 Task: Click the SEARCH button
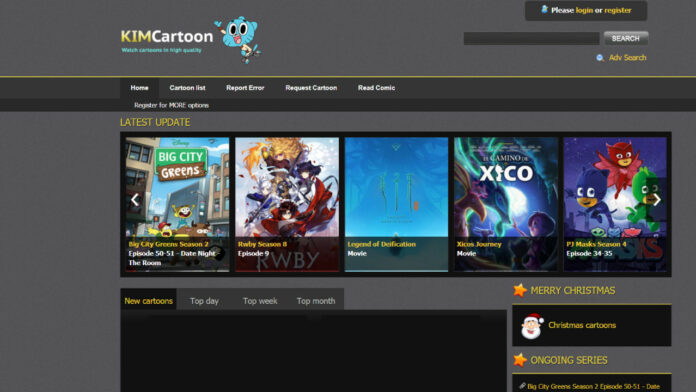625,39
